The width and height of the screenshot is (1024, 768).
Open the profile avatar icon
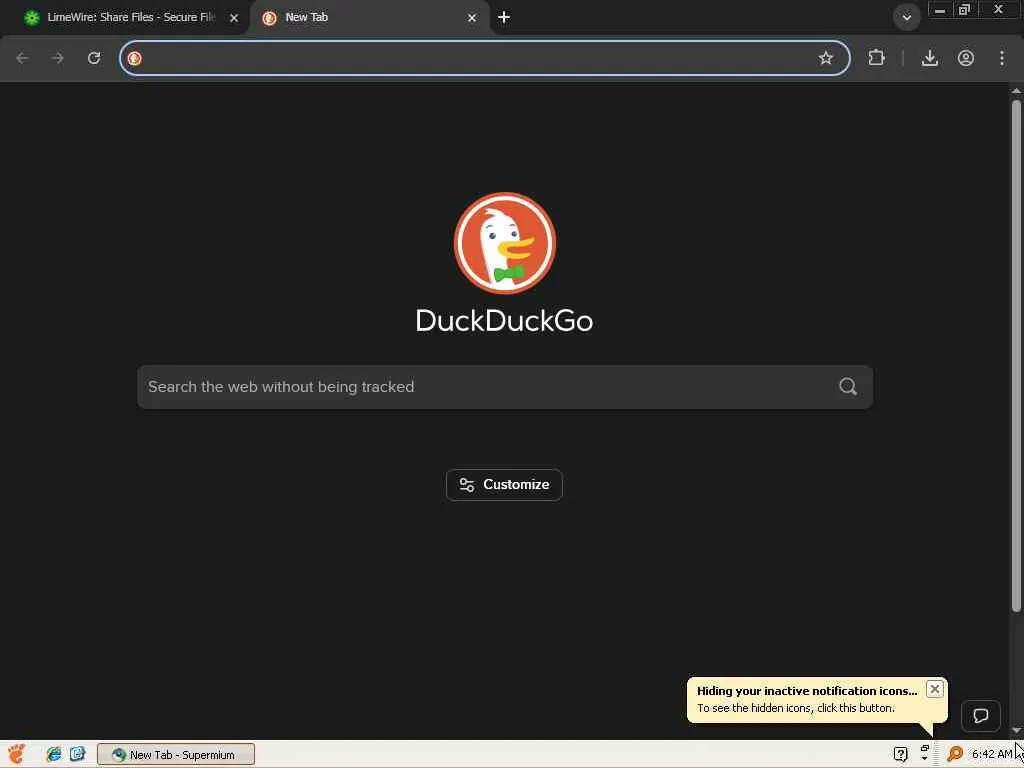(x=966, y=58)
